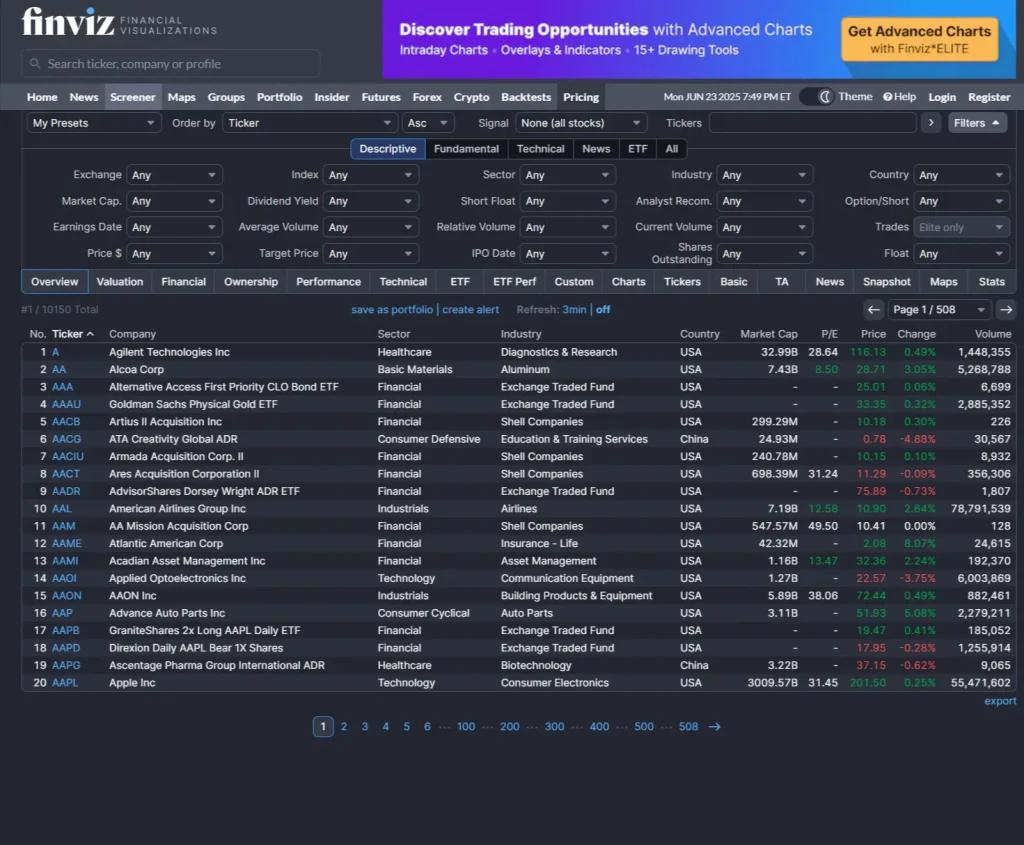Open the Dividend Yield filter dropdown
1024x845 pixels.
pos(370,201)
